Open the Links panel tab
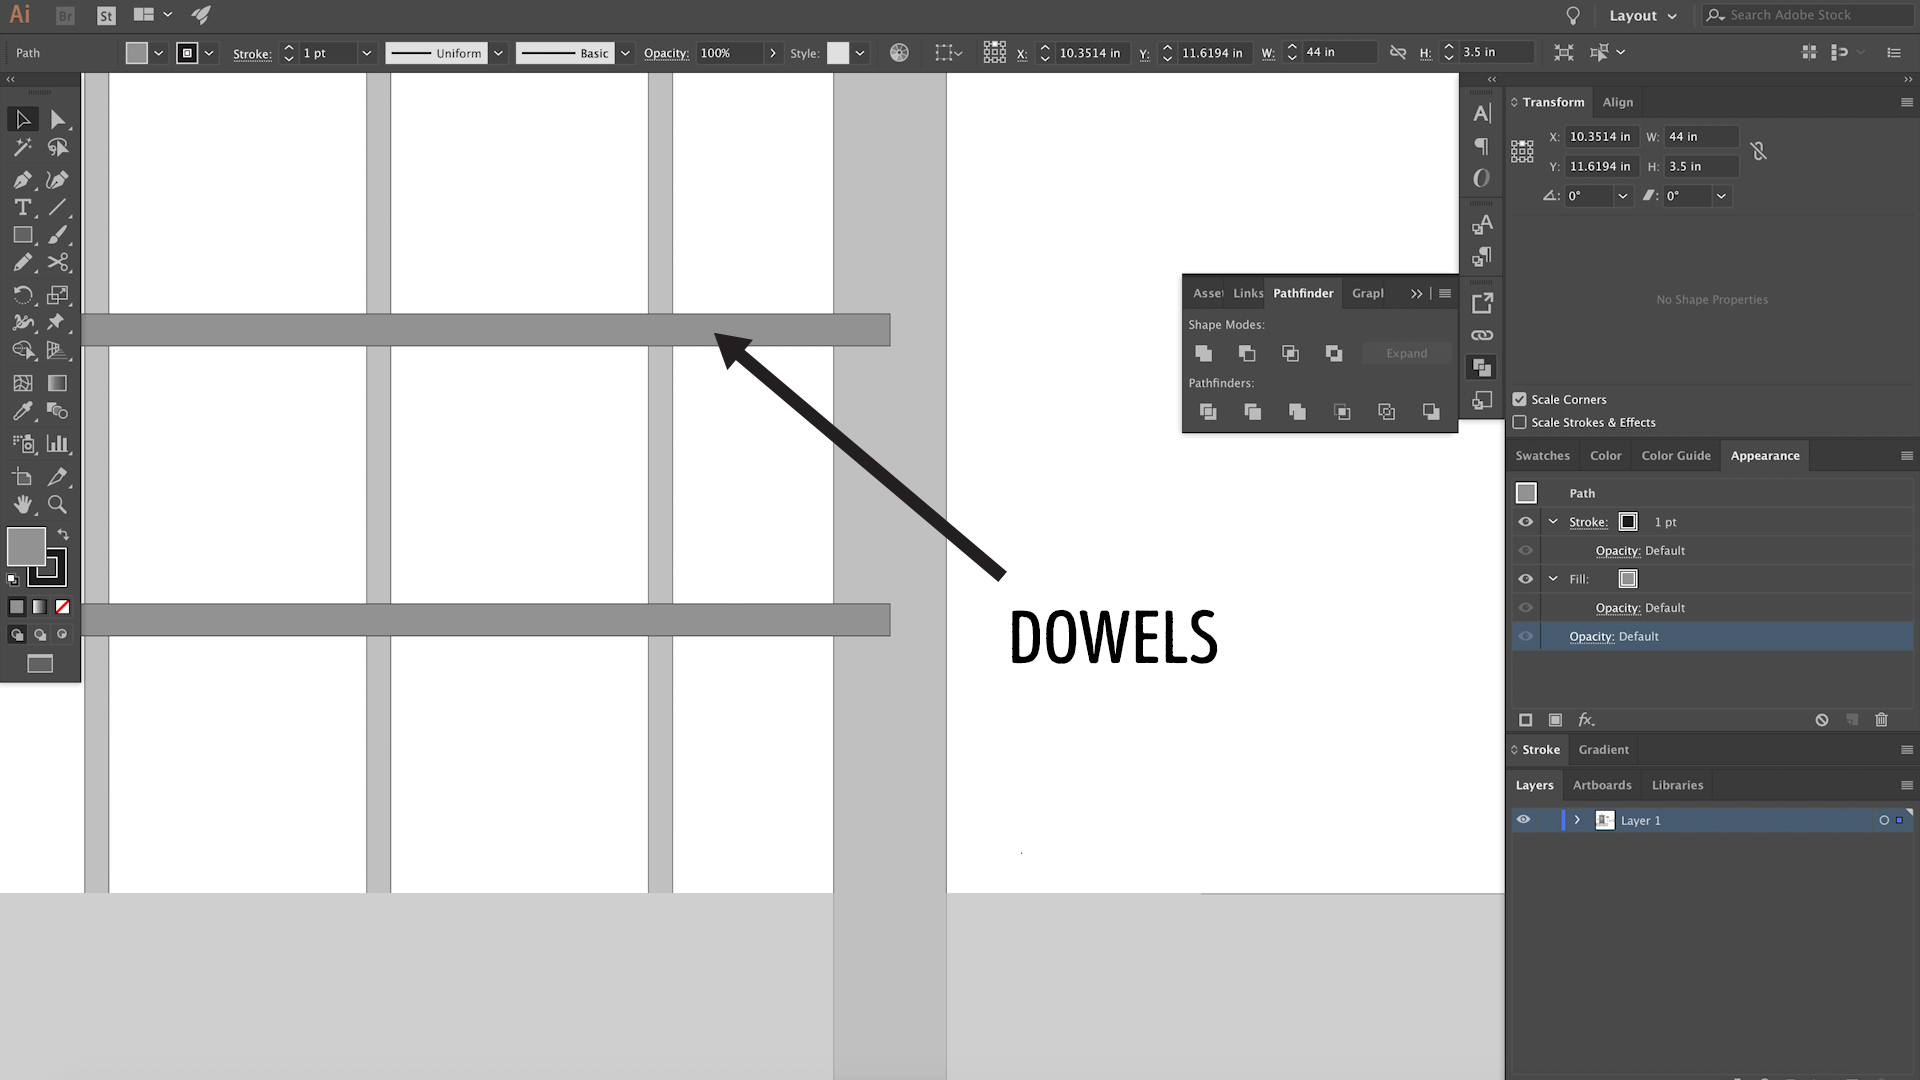 click(x=1248, y=293)
